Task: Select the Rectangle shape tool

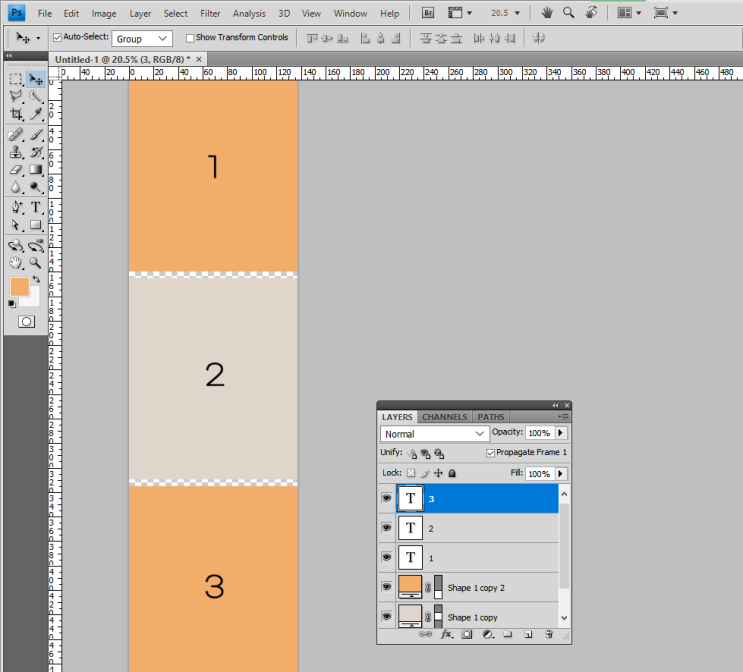Action: [x=36, y=225]
